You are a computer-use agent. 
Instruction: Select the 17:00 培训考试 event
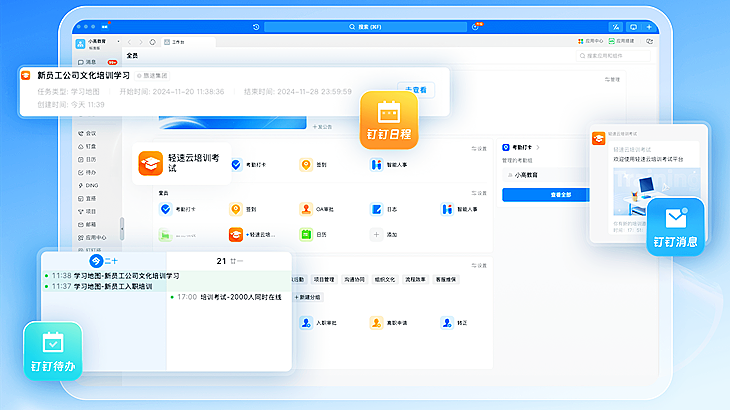click(226, 297)
